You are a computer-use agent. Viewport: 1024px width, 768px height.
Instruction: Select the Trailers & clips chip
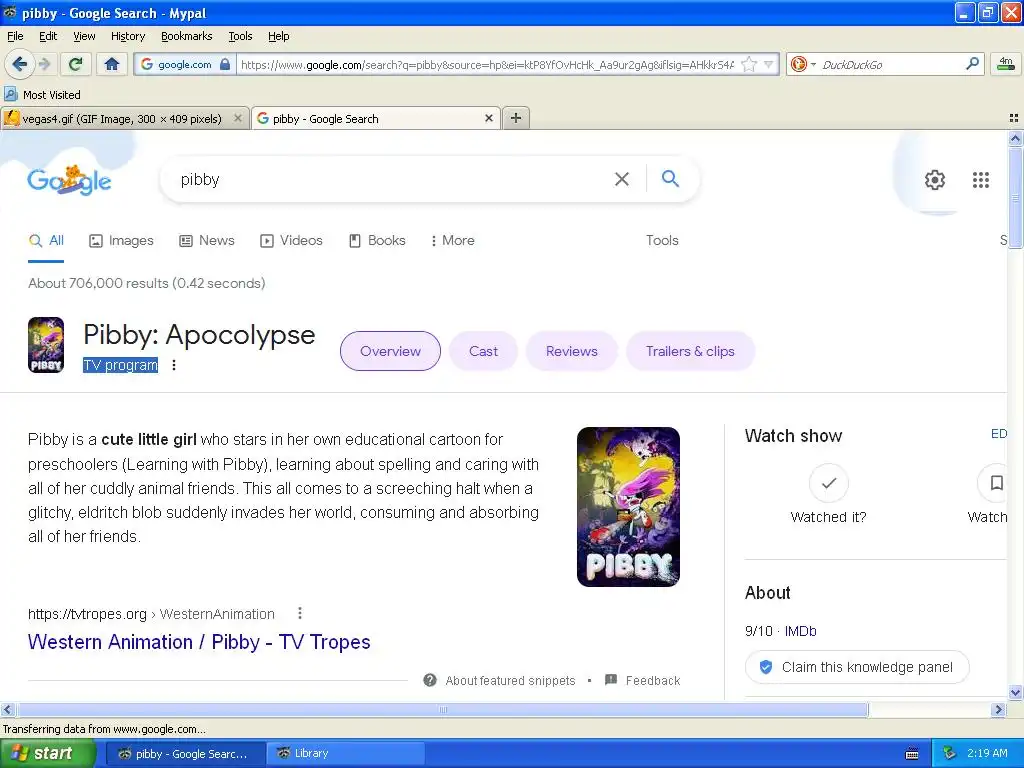[x=690, y=351]
